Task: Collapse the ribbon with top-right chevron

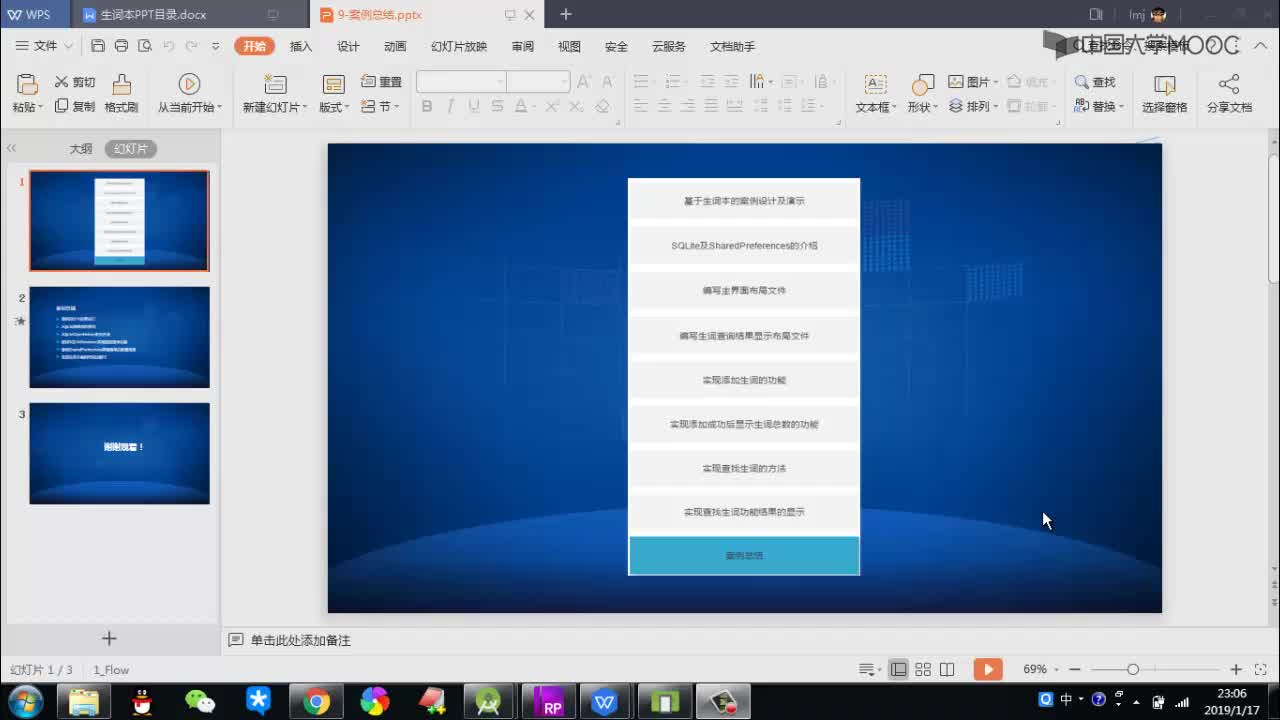Action: coord(1259,46)
